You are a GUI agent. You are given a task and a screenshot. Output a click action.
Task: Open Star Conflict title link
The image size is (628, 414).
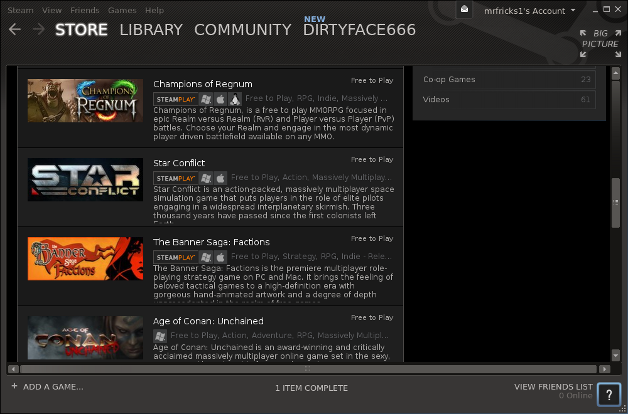click(179, 163)
